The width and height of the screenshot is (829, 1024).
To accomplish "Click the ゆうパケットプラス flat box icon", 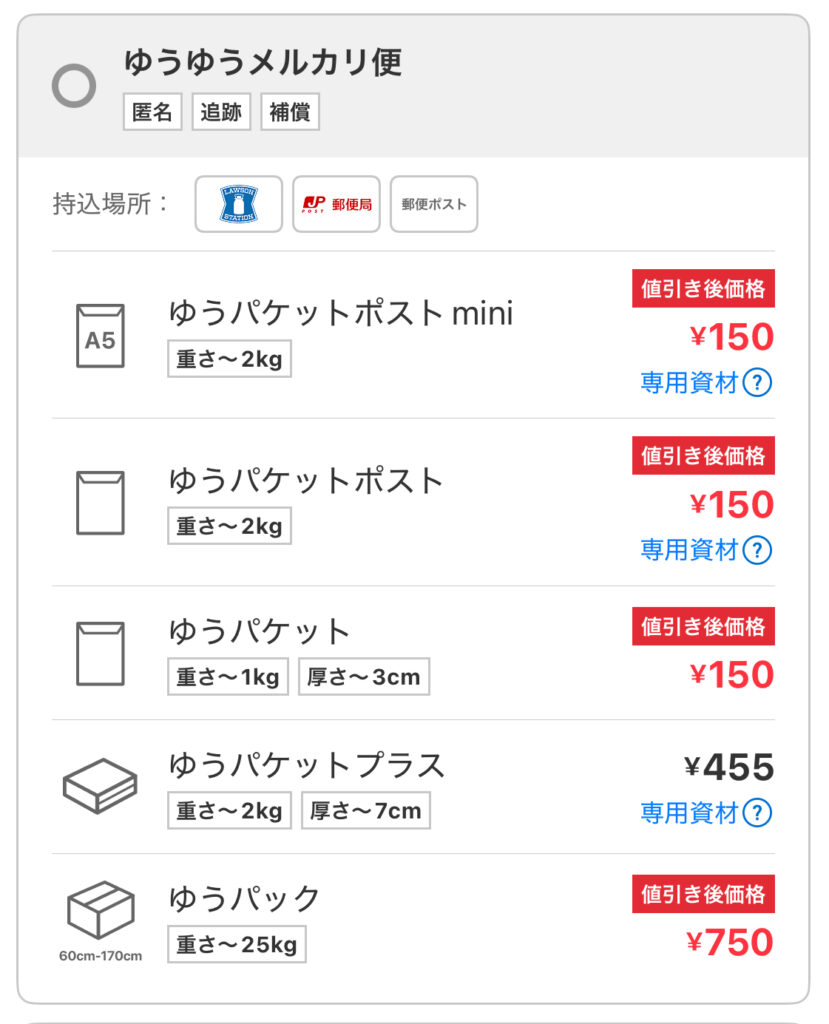I will [100, 785].
